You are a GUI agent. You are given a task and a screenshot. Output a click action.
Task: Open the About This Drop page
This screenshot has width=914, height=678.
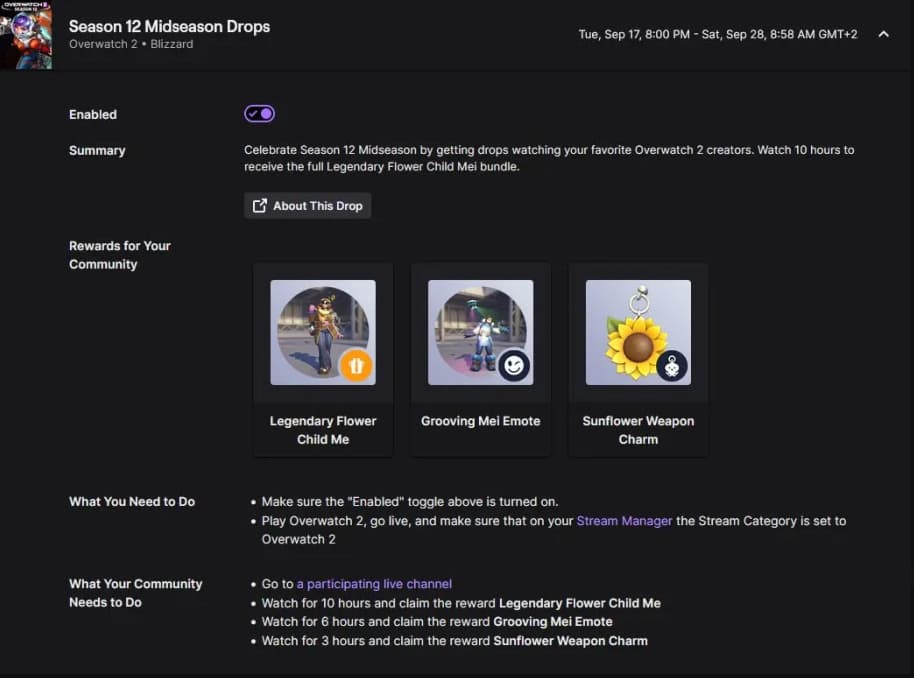[x=307, y=205]
